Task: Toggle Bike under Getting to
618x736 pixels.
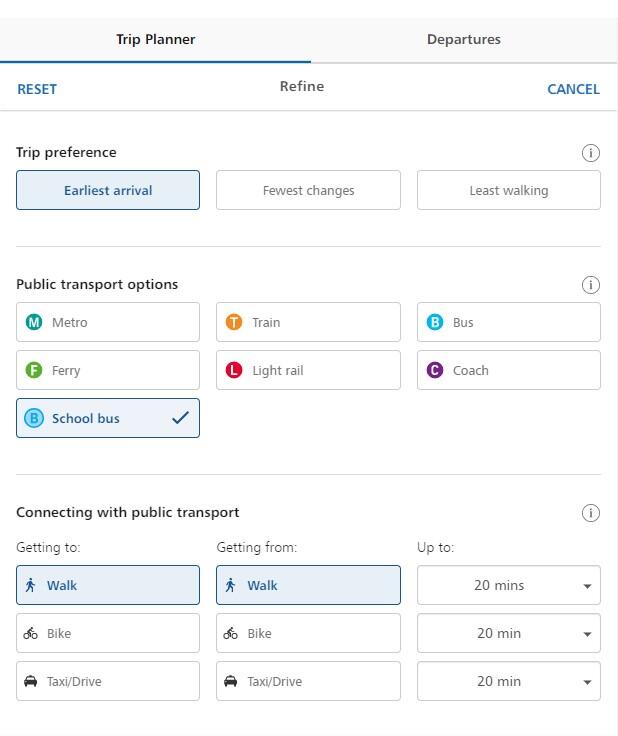Action: pos(108,634)
